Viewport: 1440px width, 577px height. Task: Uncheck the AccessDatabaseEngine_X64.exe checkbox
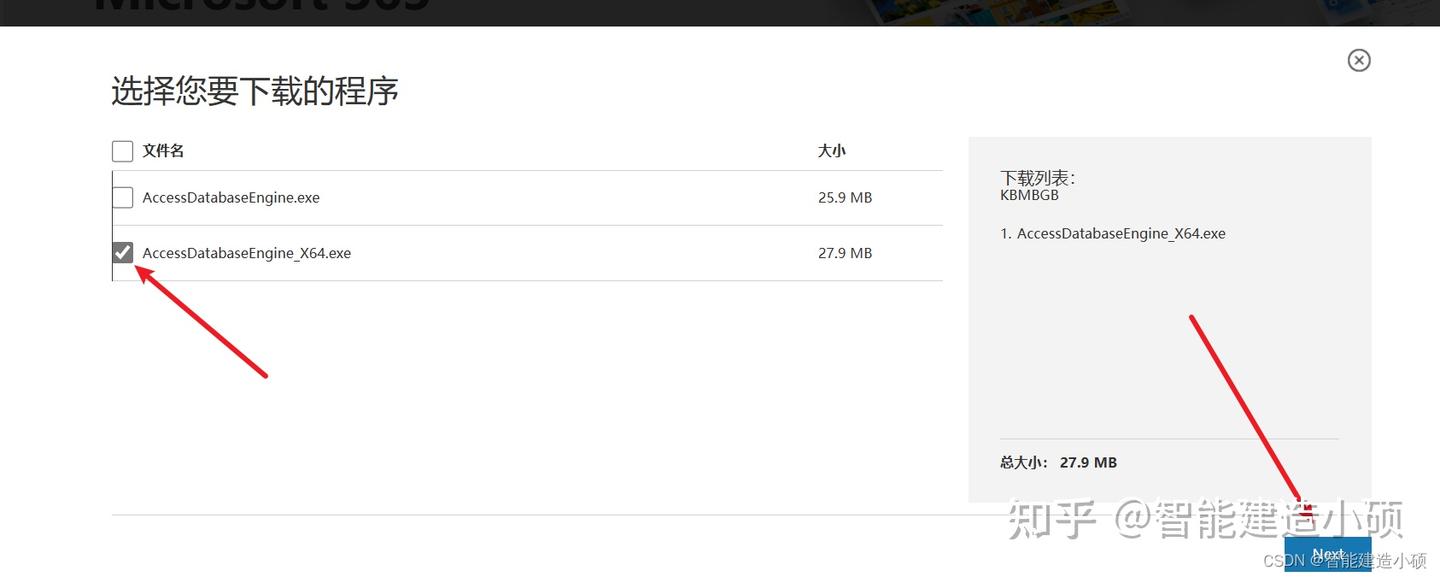point(122,253)
